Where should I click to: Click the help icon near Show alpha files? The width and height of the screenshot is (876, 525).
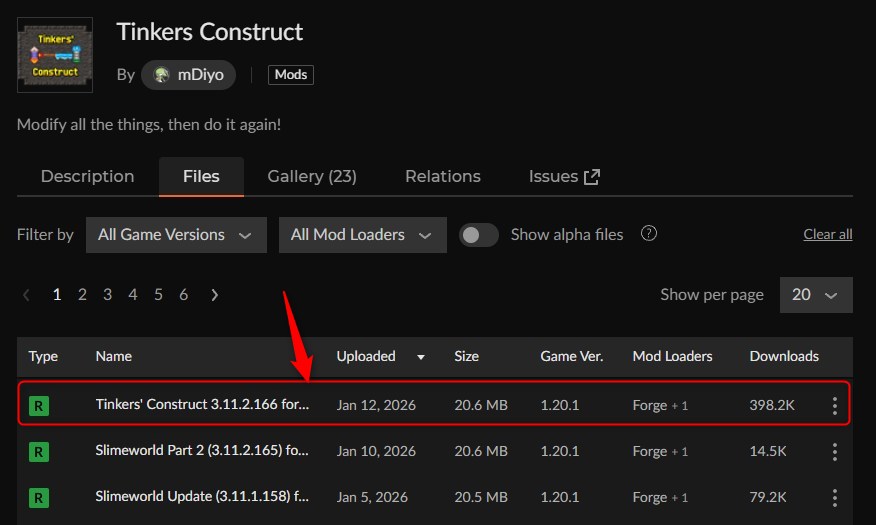tap(649, 233)
